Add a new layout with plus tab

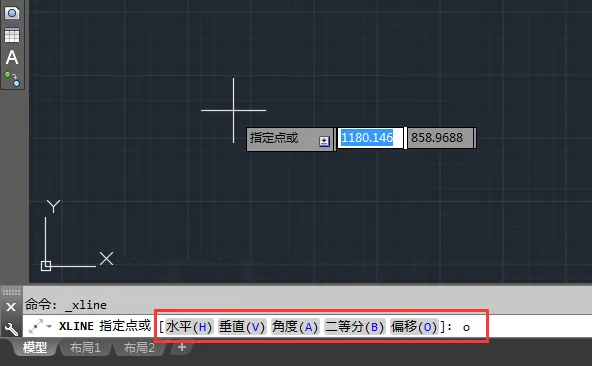[182, 347]
